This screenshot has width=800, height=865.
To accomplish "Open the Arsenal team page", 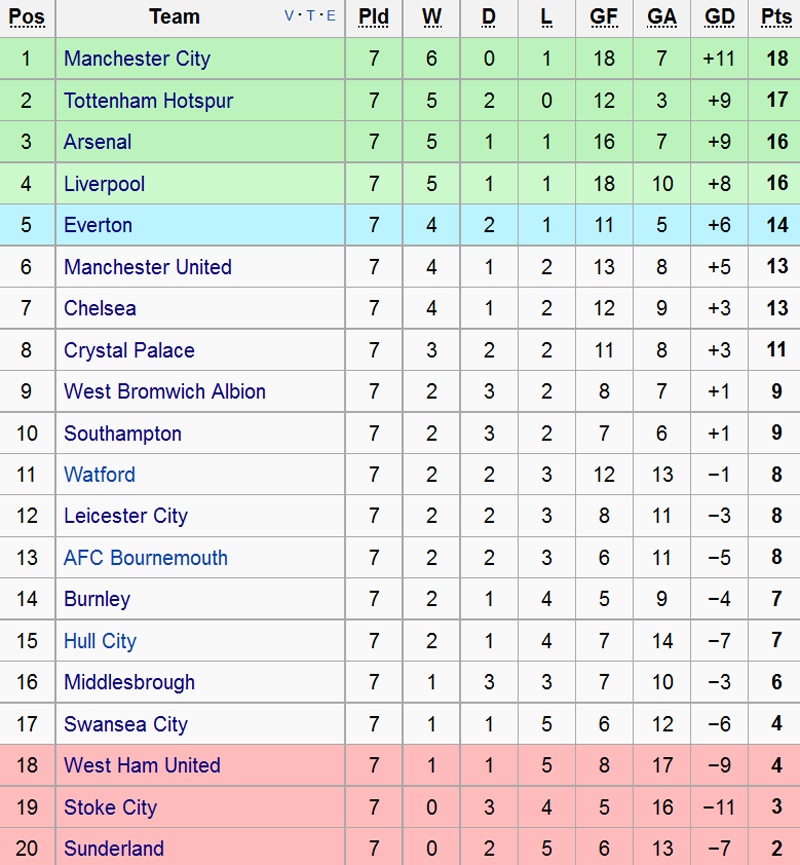I will pos(97,142).
